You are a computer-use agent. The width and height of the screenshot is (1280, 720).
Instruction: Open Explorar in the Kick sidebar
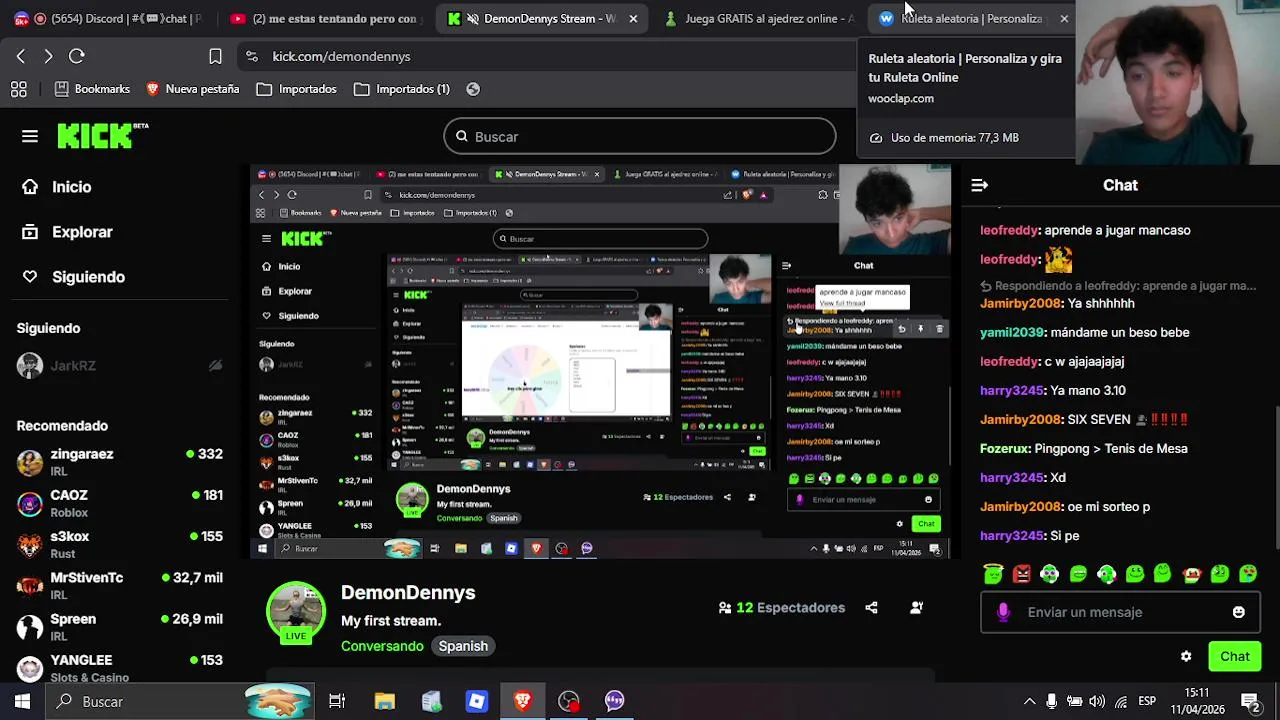point(67,232)
